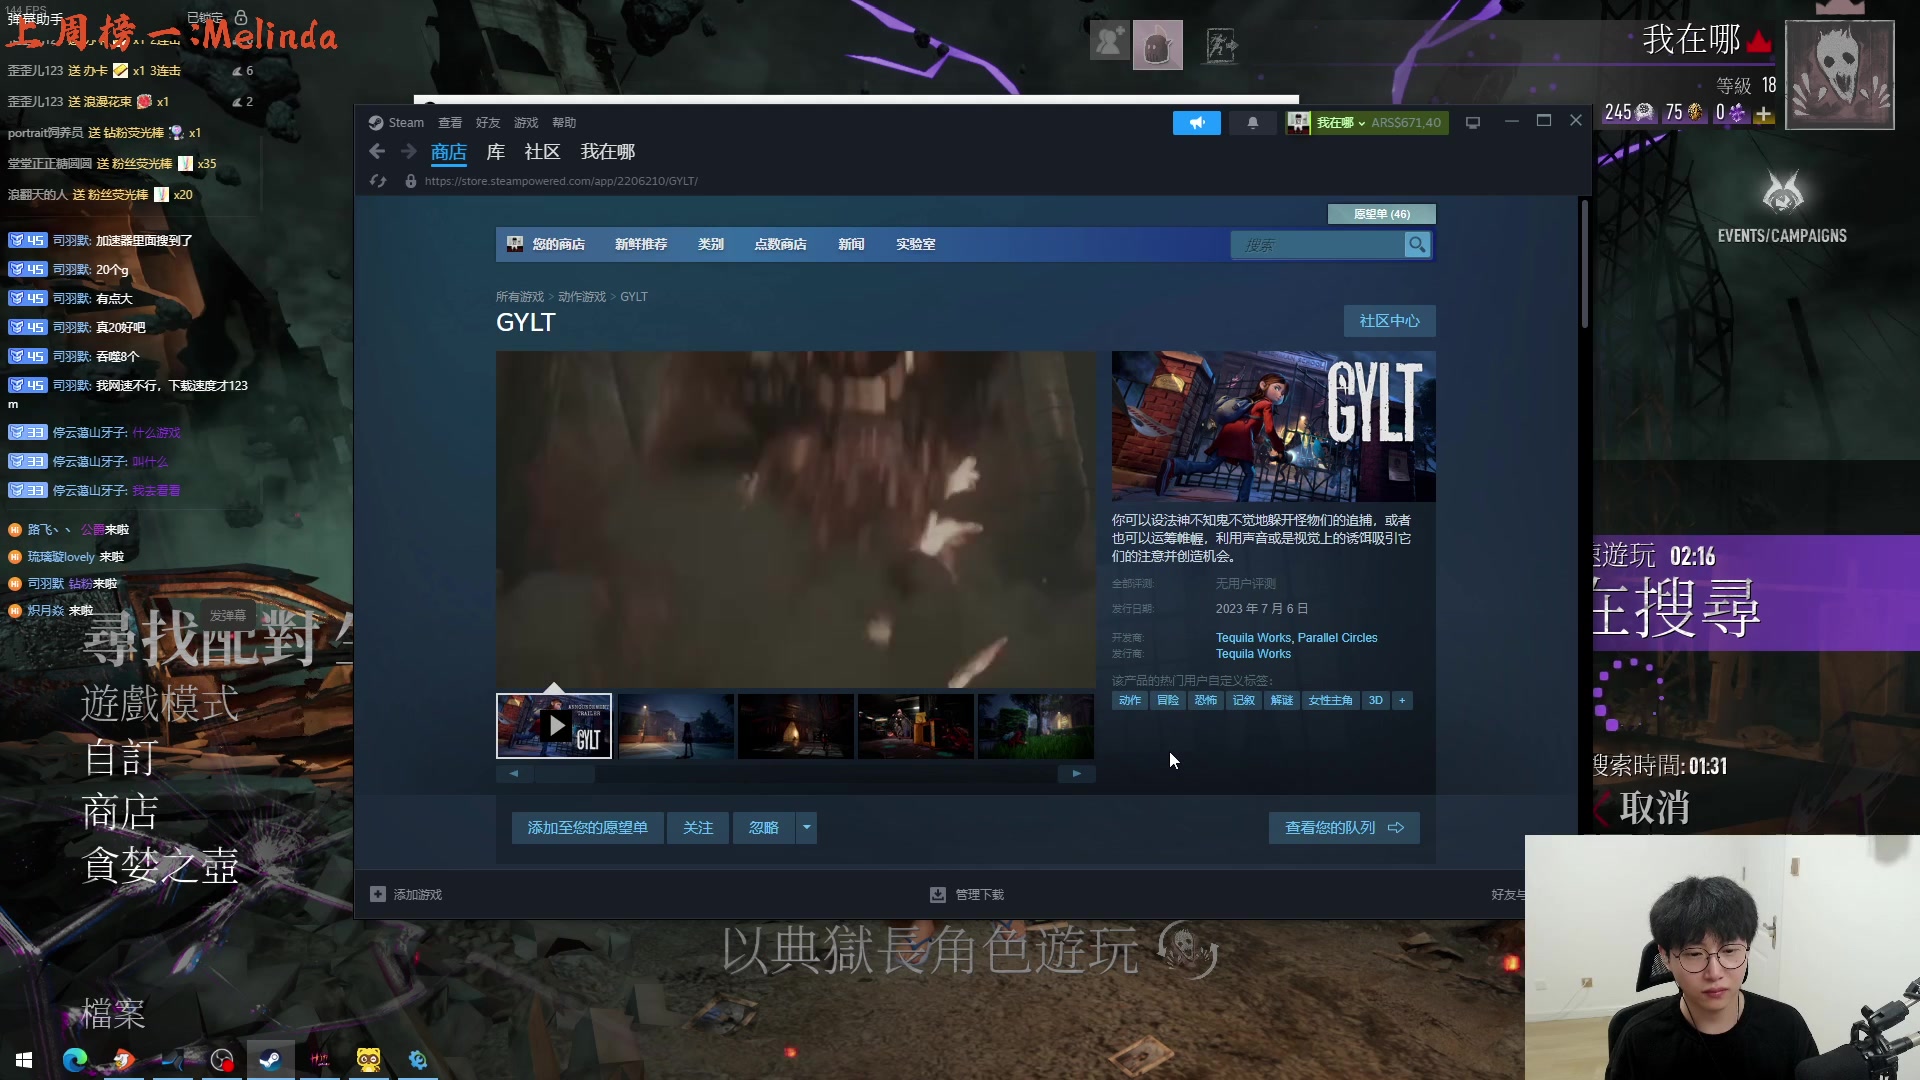This screenshot has height=1080, width=1920.
Task: Open the Steam notifications bell
Action: click(x=1252, y=123)
